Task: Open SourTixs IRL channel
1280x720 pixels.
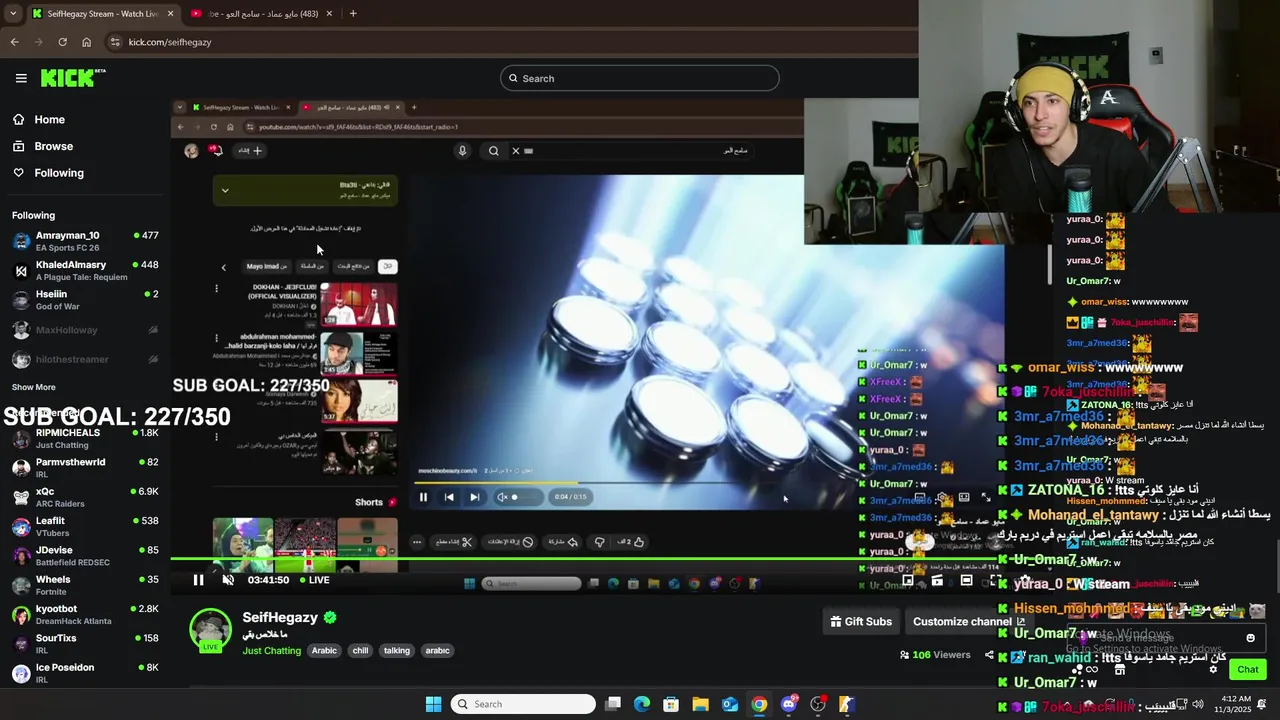Action: (85, 643)
